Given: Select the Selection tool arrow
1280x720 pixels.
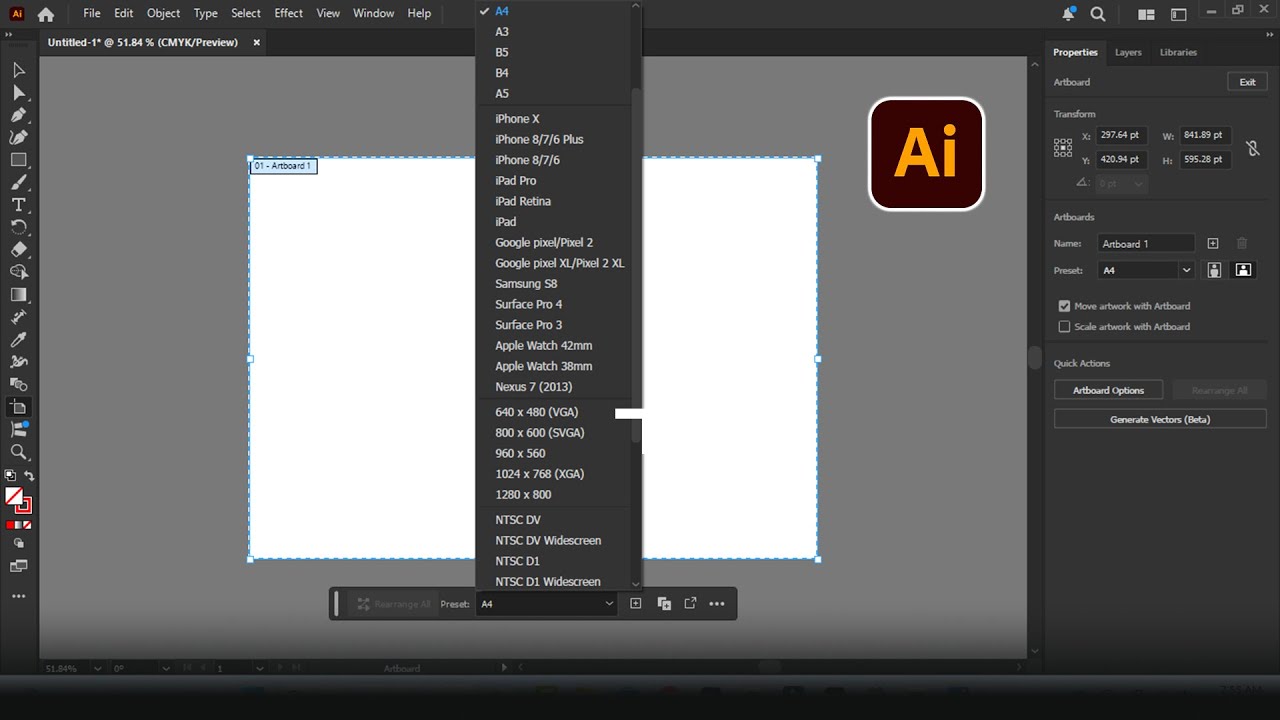Looking at the screenshot, I should [18, 70].
